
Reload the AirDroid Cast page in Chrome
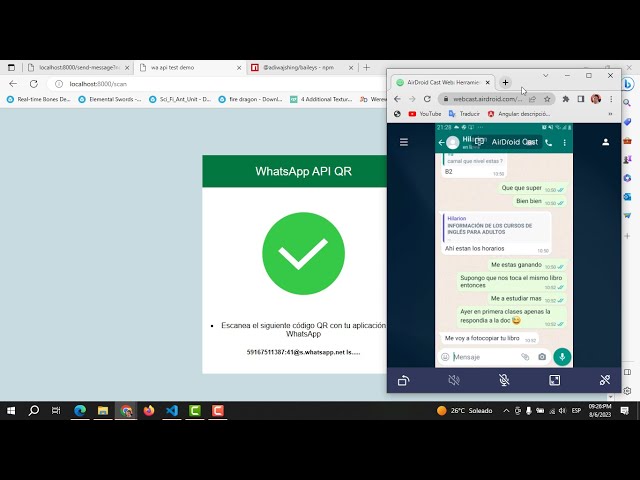click(x=427, y=99)
